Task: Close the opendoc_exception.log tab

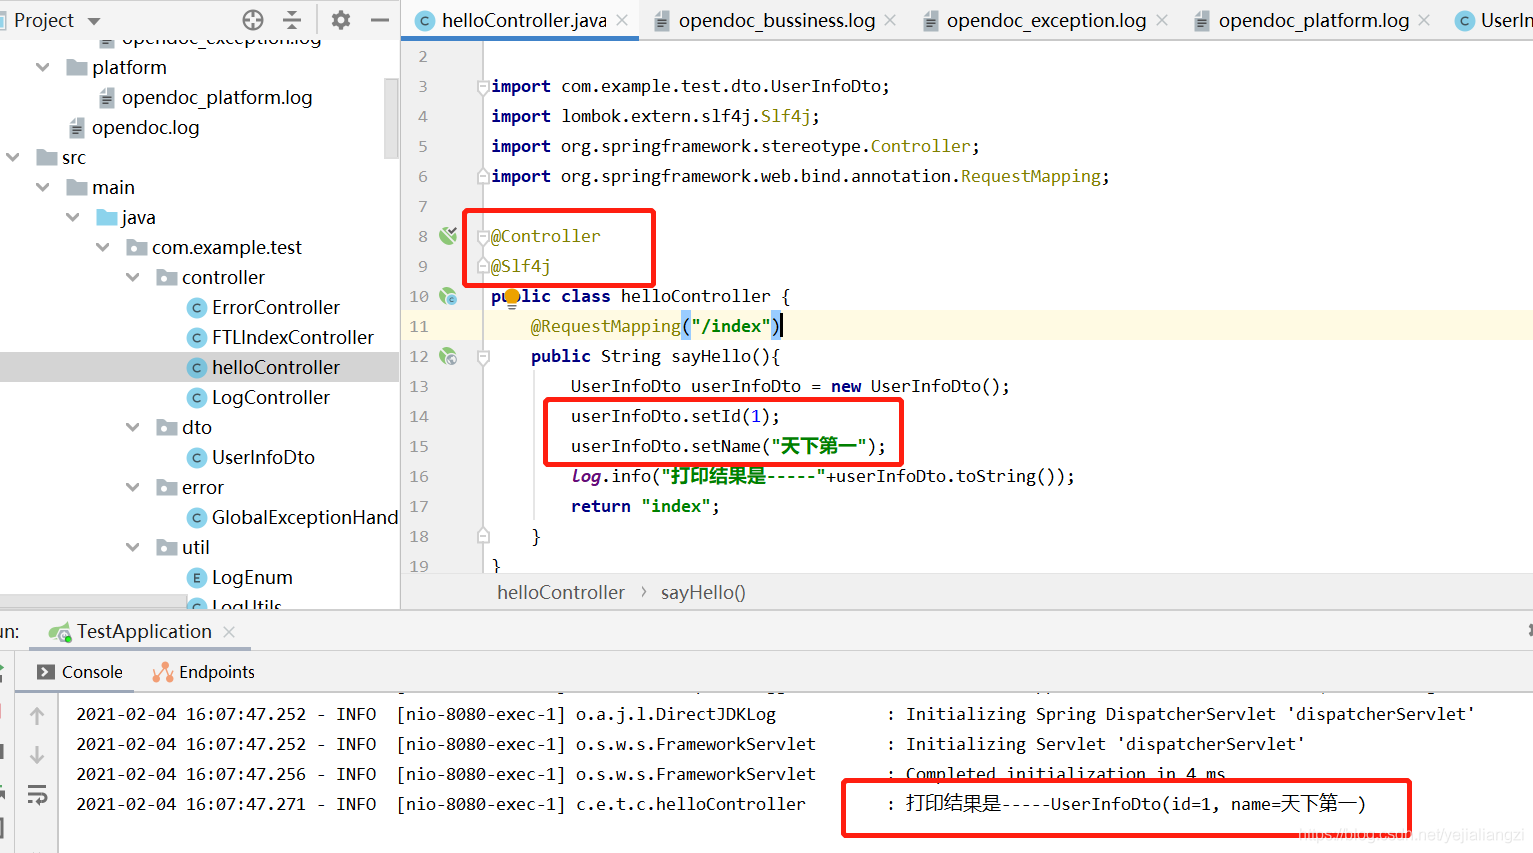Action: [1162, 20]
